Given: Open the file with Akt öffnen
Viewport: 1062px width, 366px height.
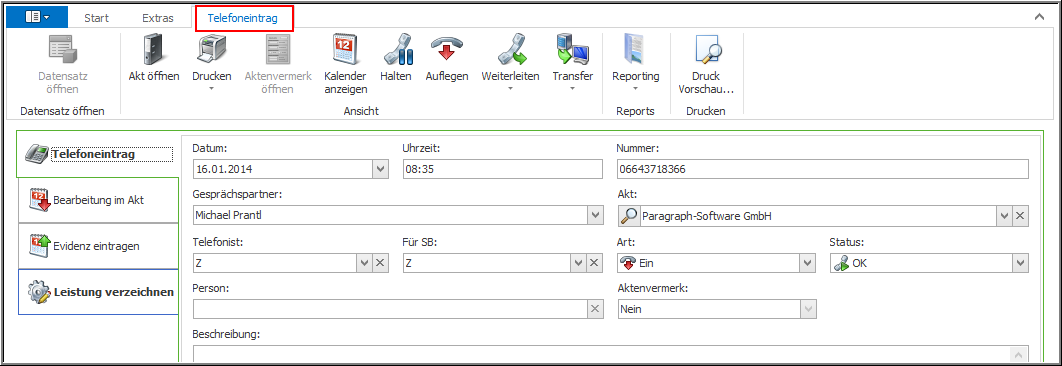Looking at the screenshot, I should point(154,59).
